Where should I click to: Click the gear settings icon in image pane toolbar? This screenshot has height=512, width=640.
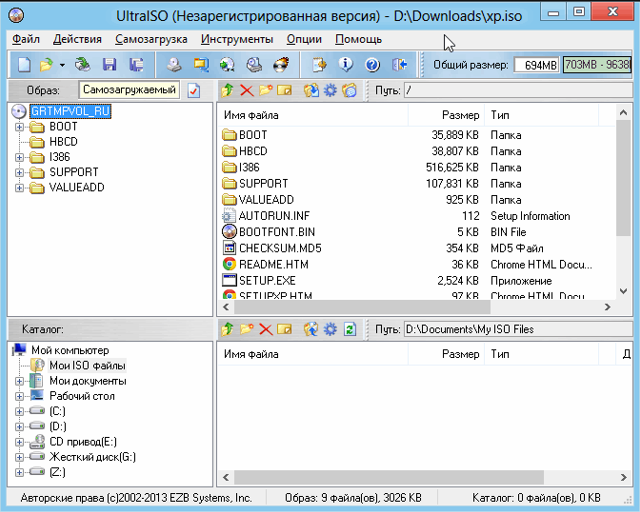330,90
